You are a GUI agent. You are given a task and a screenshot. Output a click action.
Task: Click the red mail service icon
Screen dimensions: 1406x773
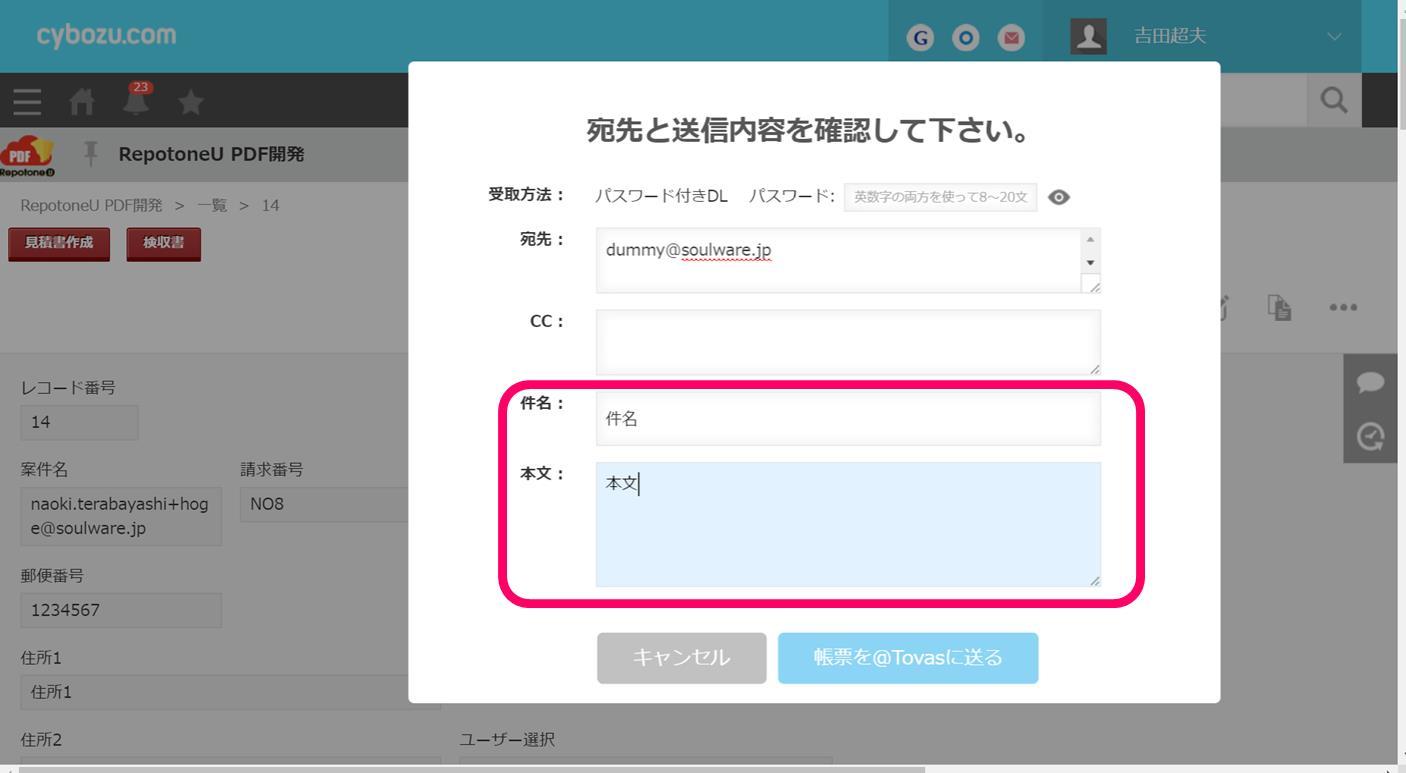point(1013,37)
